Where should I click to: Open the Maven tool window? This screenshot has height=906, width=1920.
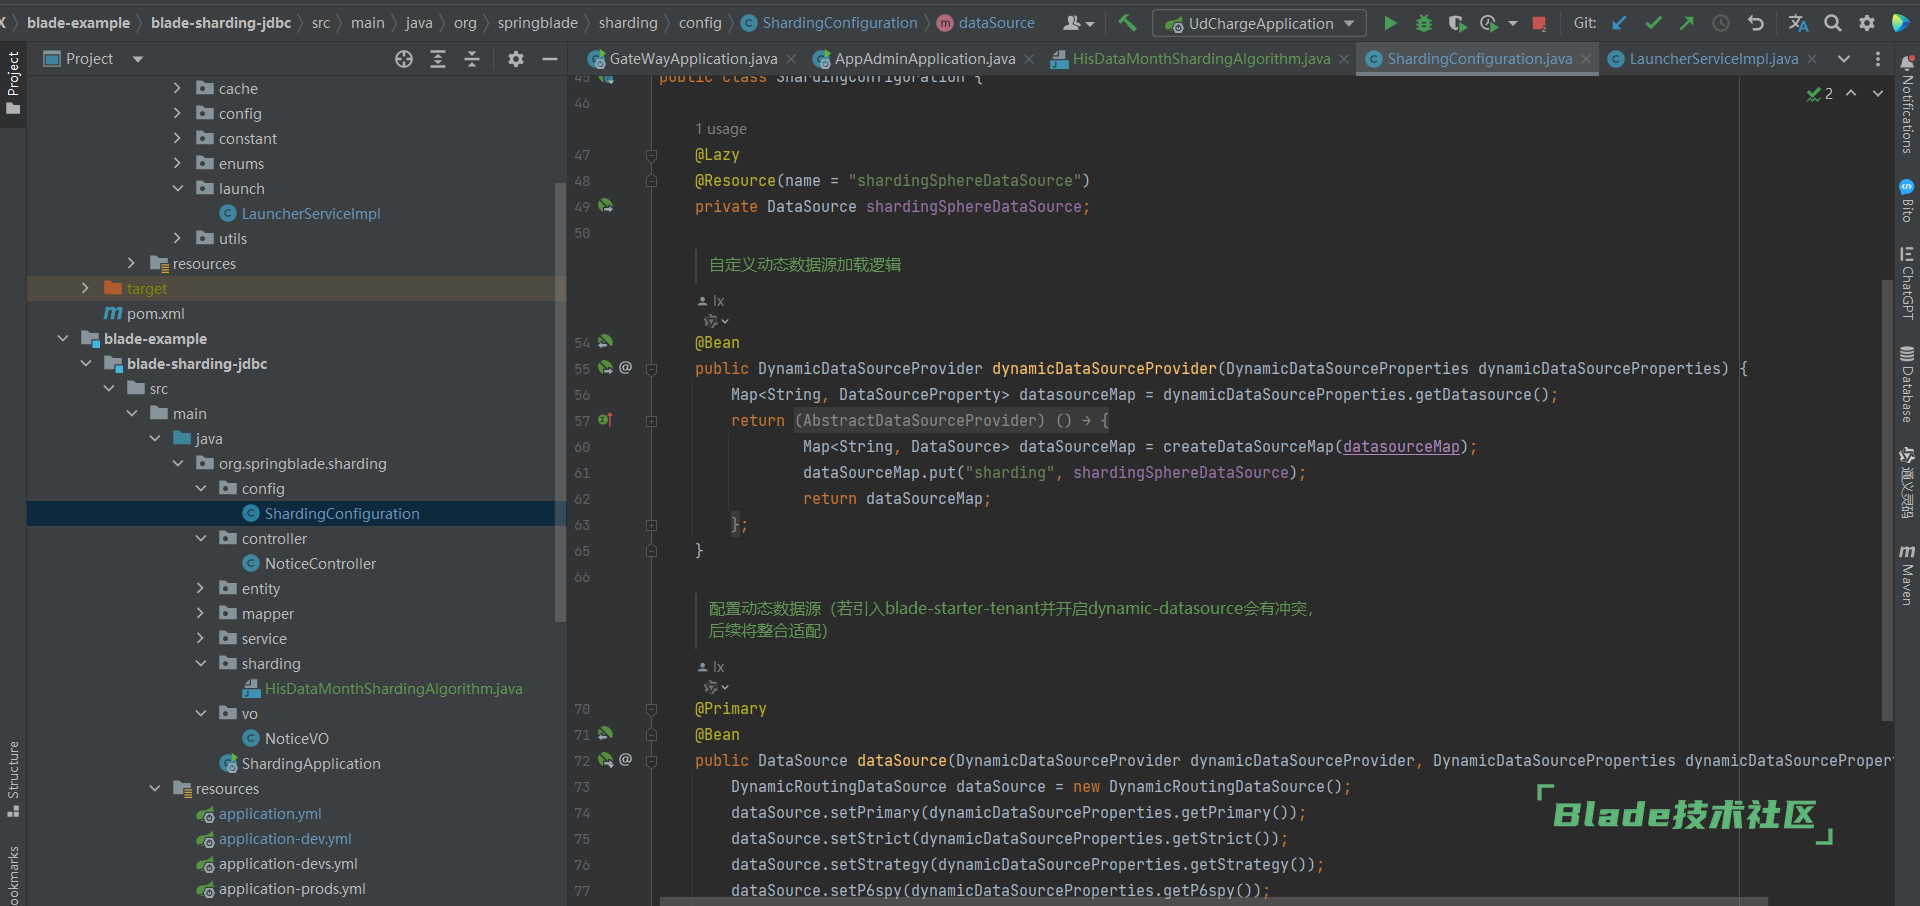click(1907, 575)
